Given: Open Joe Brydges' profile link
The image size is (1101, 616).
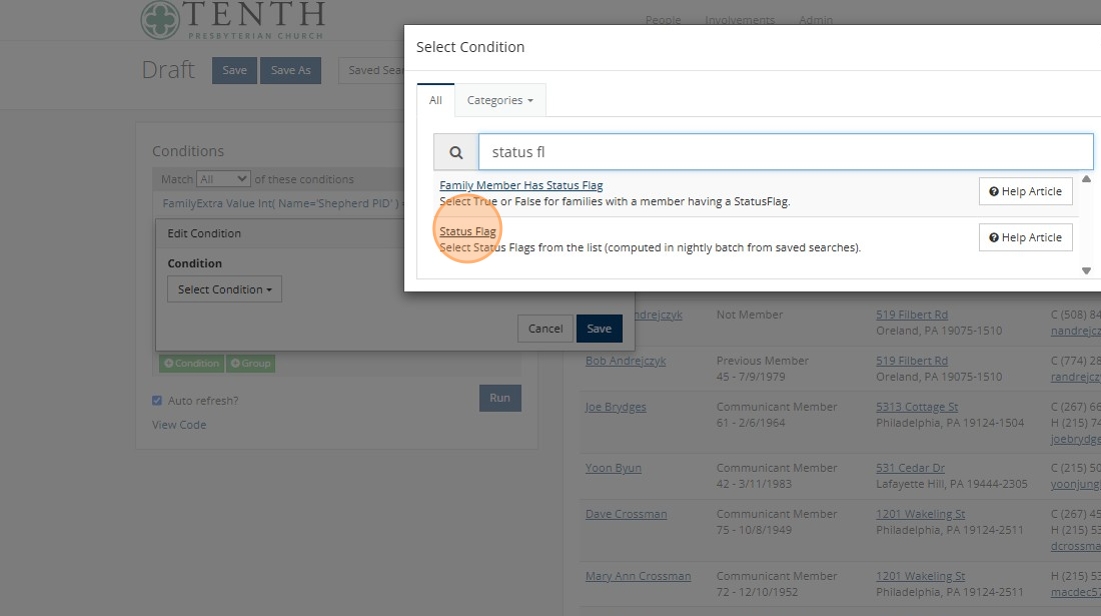Looking at the screenshot, I should (616, 407).
